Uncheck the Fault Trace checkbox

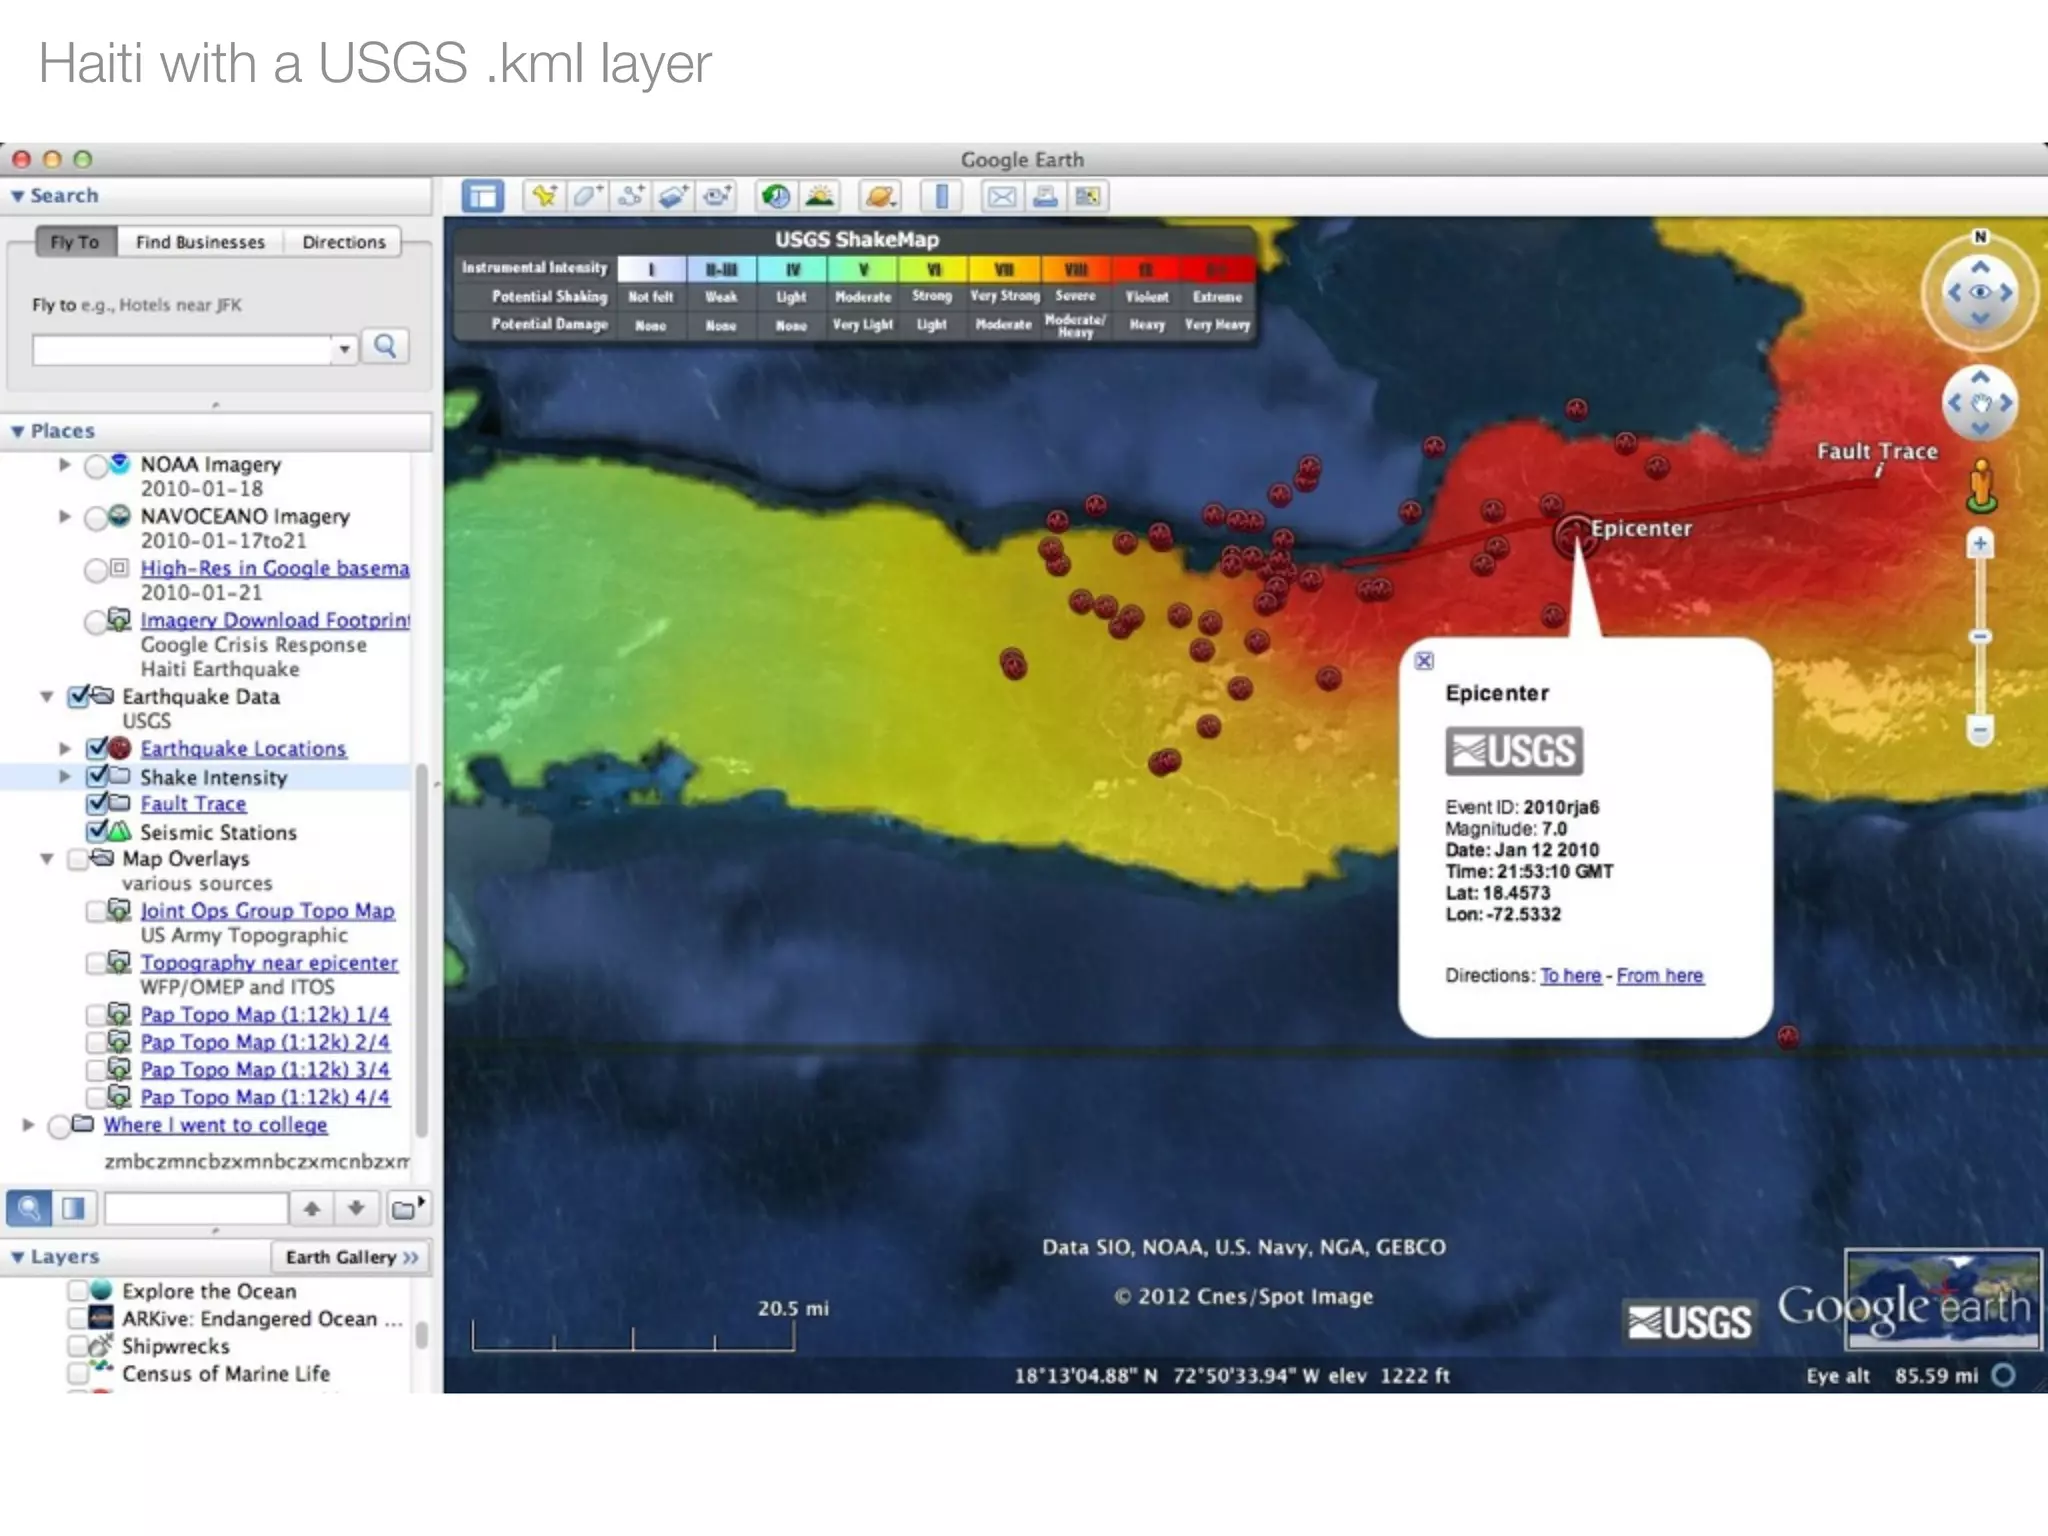pyautogui.click(x=97, y=803)
